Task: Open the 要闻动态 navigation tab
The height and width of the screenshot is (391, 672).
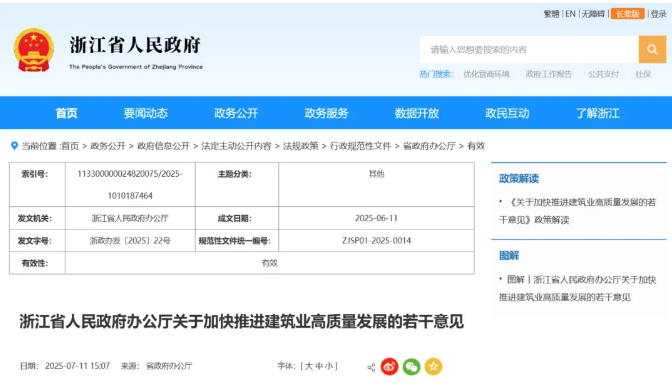Action: [x=146, y=113]
